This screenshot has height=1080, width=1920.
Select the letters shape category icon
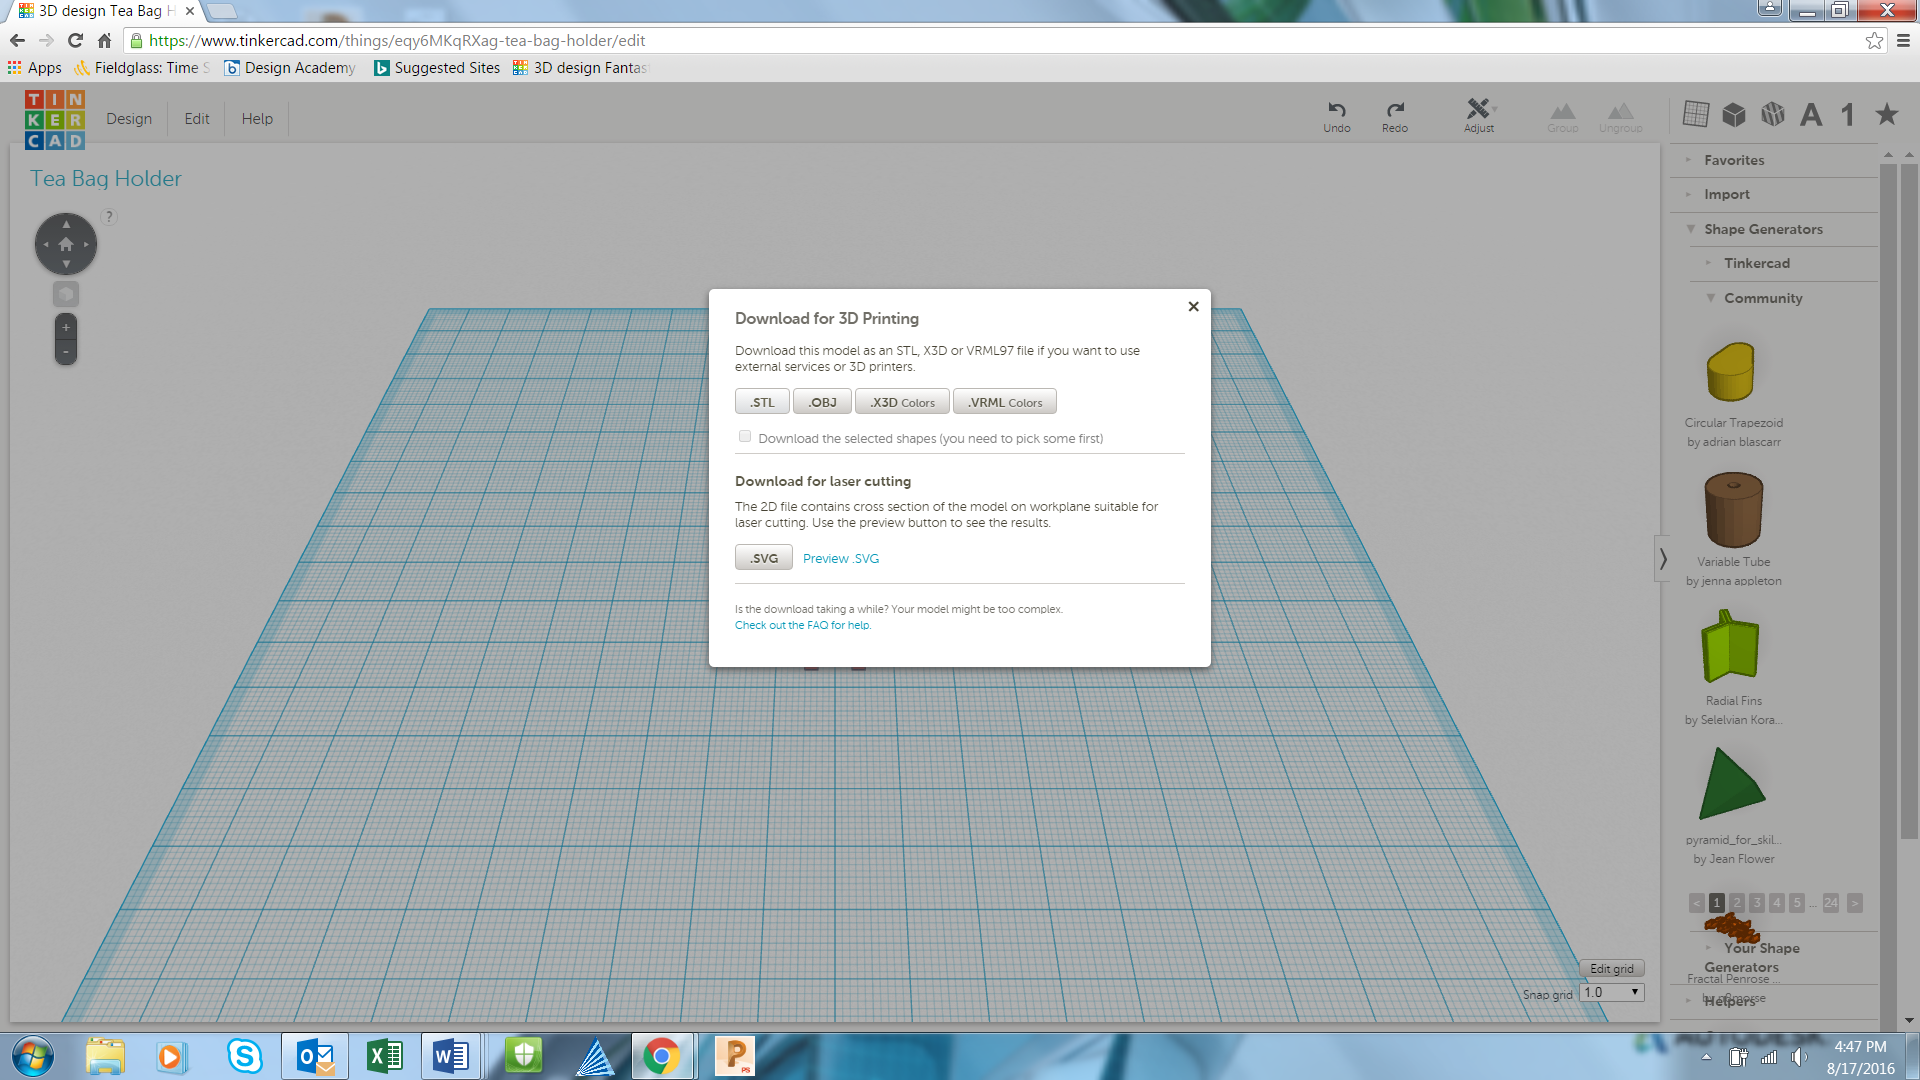tap(1810, 115)
